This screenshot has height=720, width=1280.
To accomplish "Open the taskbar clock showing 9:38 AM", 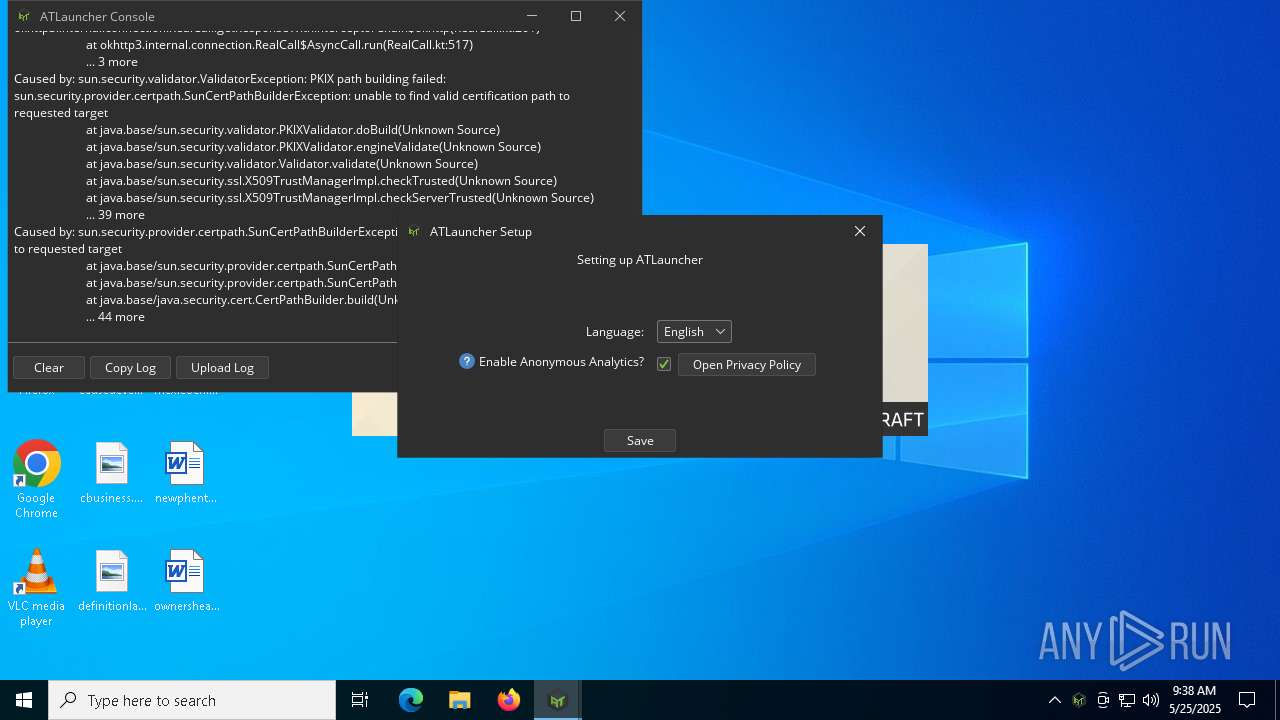I will pyautogui.click(x=1194, y=700).
